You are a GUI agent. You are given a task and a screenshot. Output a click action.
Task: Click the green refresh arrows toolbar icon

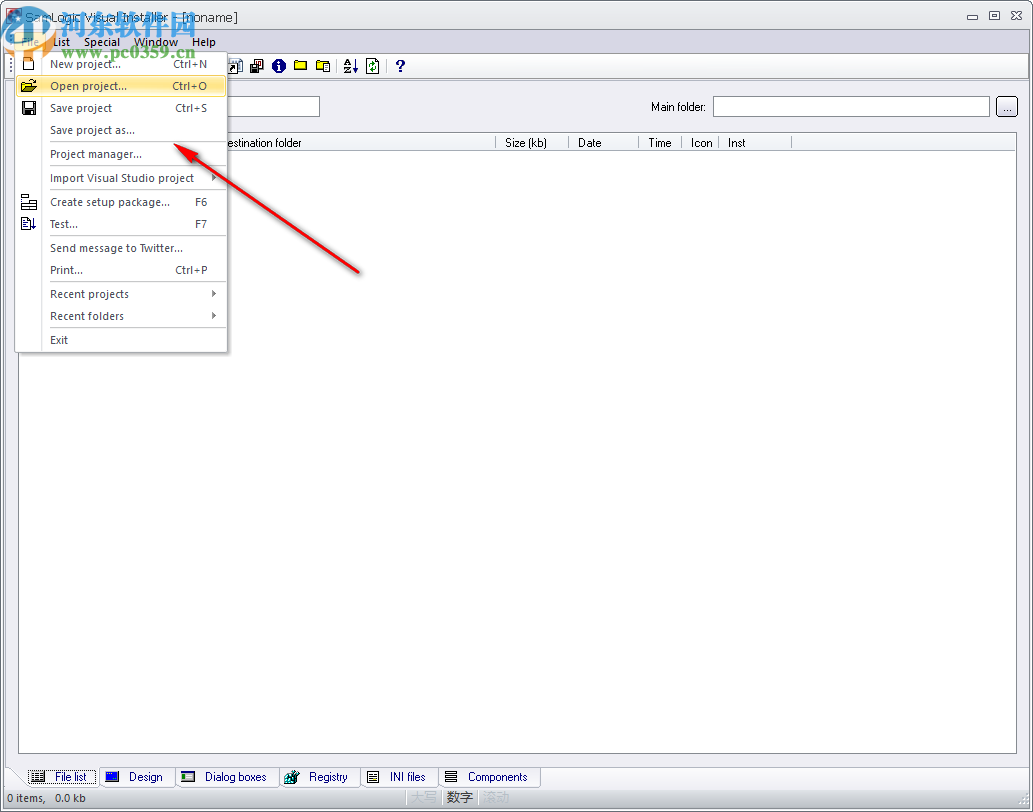point(371,66)
